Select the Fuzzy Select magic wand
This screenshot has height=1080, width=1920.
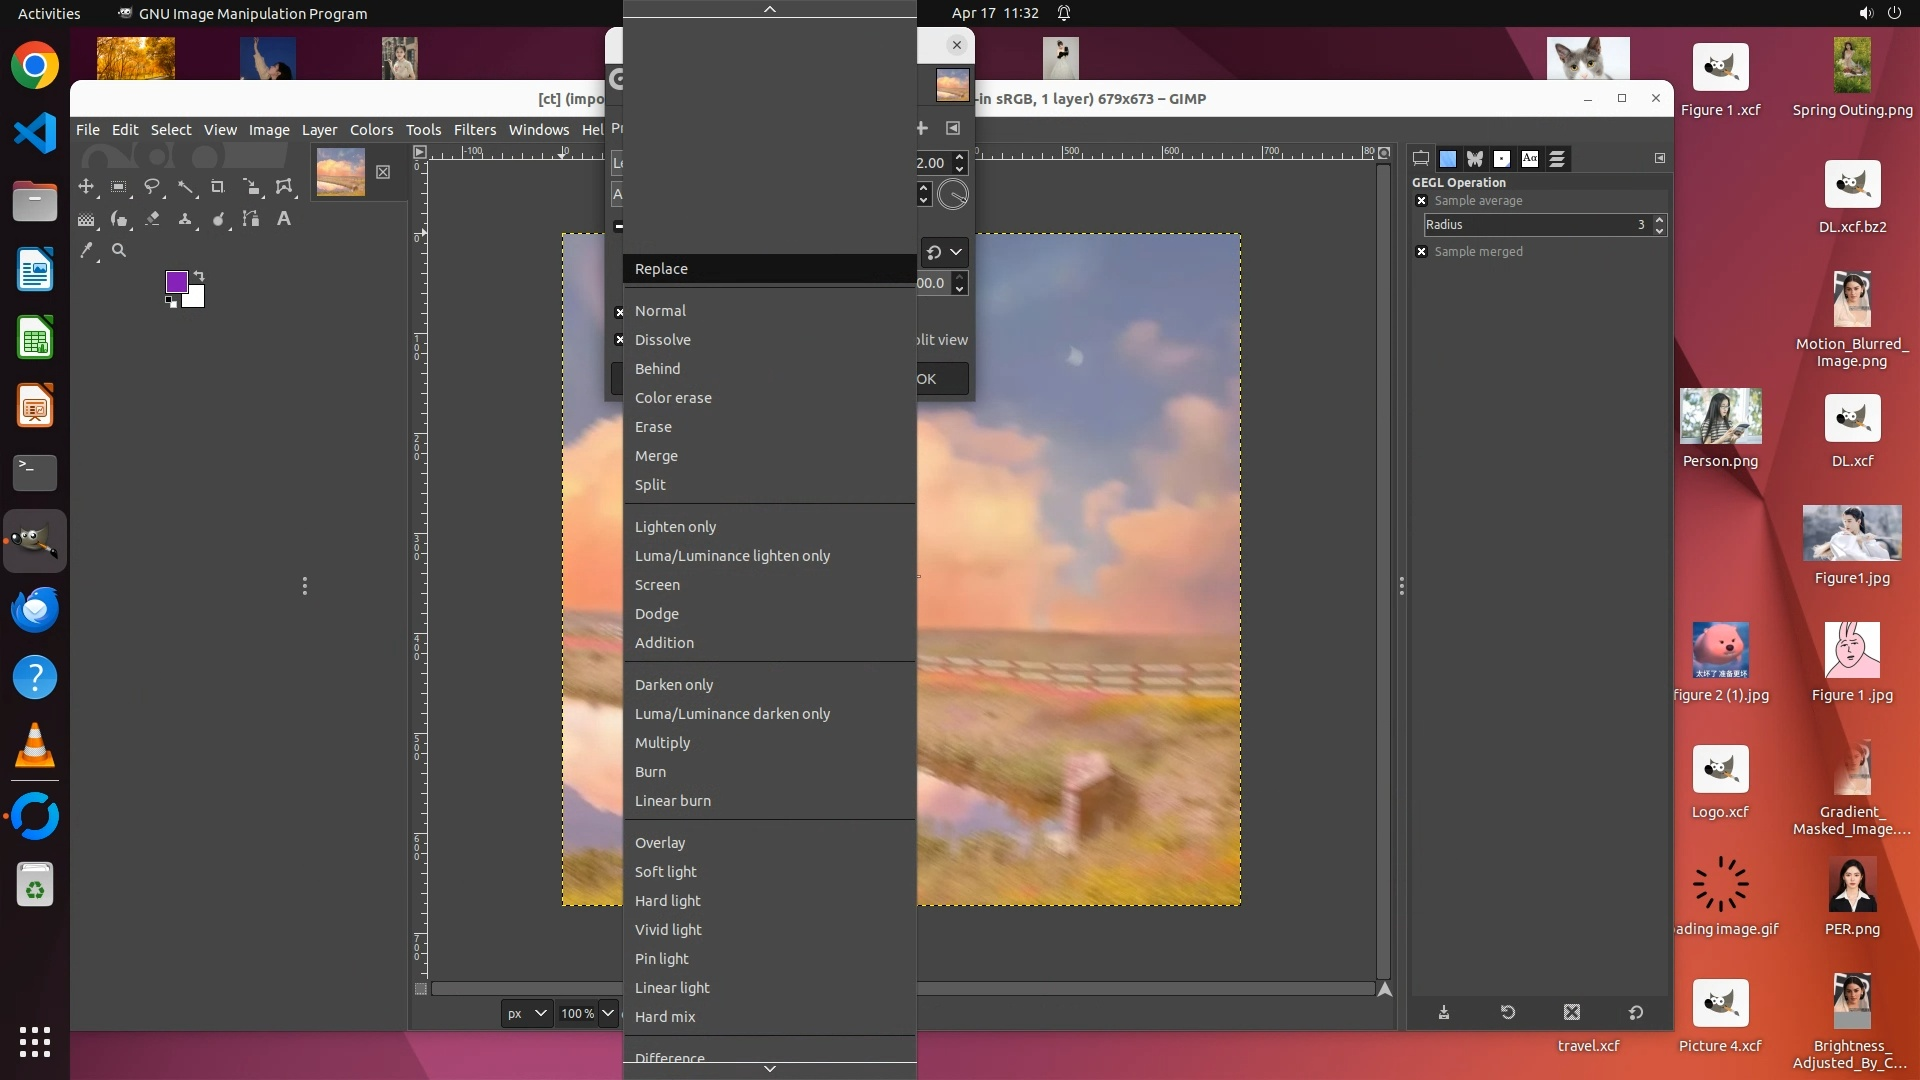click(x=185, y=187)
